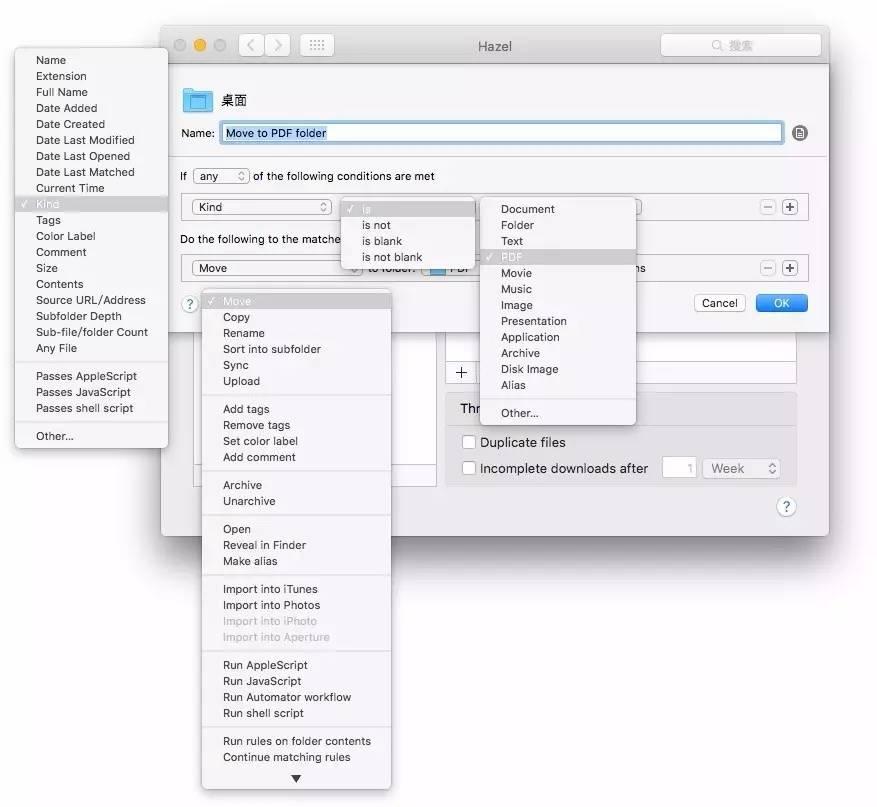Image resolution: width=877 pixels, height=807 pixels.
Task: Choose Unarchive action
Action: (249, 502)
